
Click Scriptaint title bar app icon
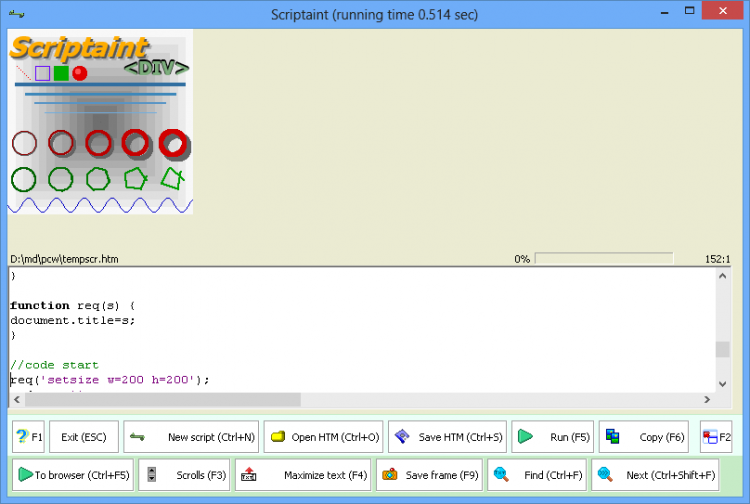click(x=17, y=14)
